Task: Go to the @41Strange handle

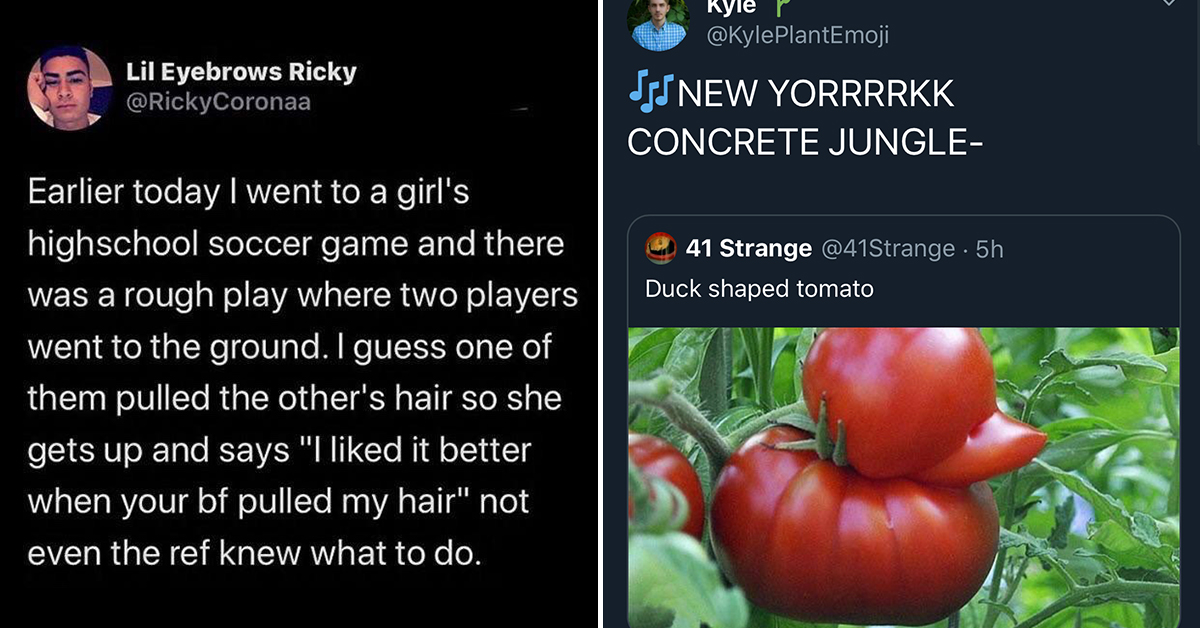Action: point(887,248)
